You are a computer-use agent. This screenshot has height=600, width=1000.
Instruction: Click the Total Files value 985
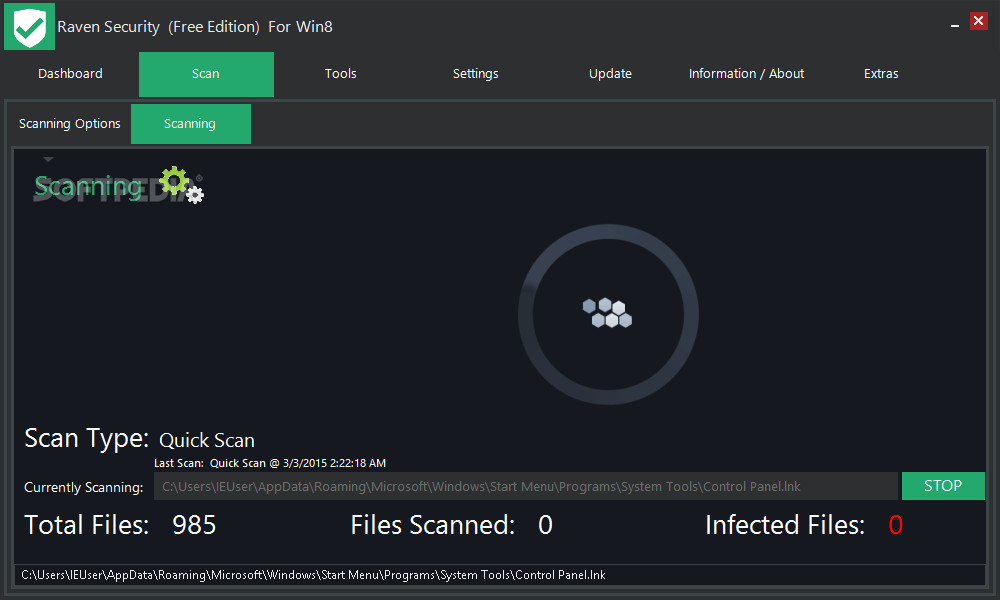pos(194,525)
